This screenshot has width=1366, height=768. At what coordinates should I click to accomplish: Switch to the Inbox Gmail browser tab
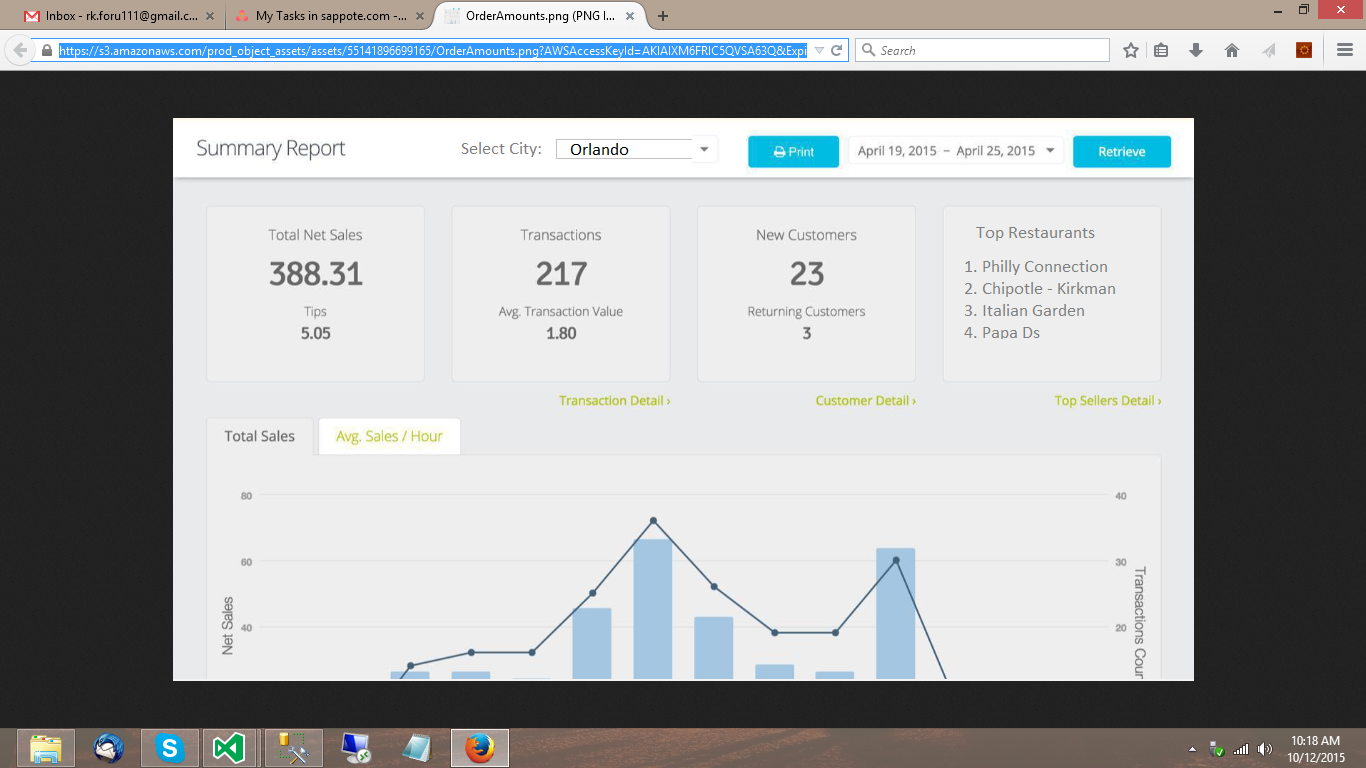(x=120, y=16)
